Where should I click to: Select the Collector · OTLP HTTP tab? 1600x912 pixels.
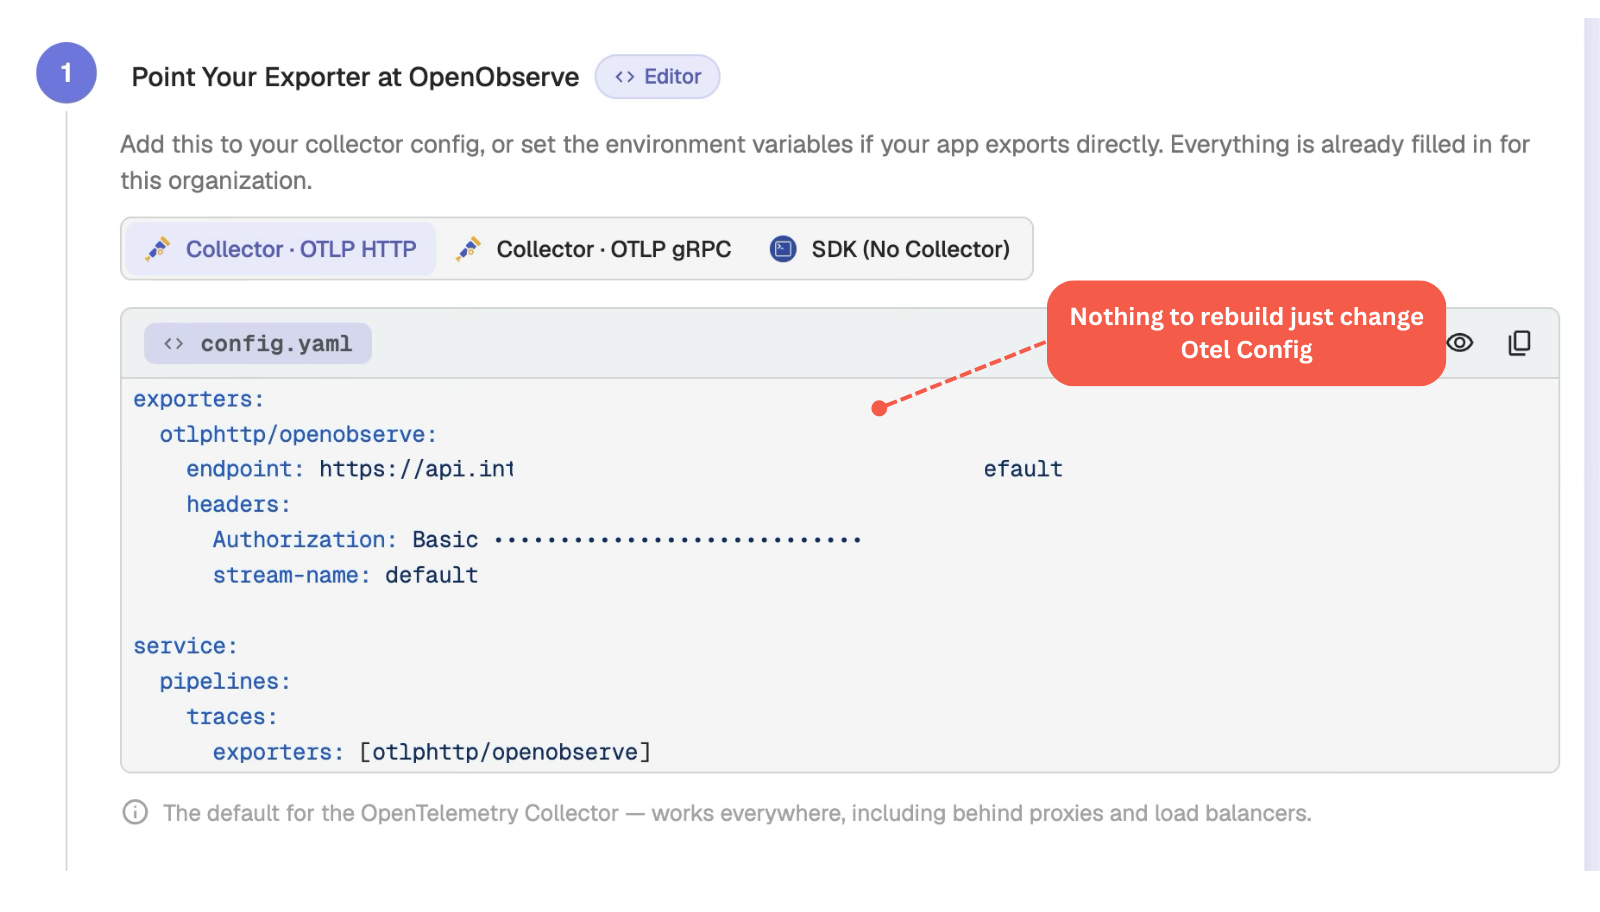(281, 249)
